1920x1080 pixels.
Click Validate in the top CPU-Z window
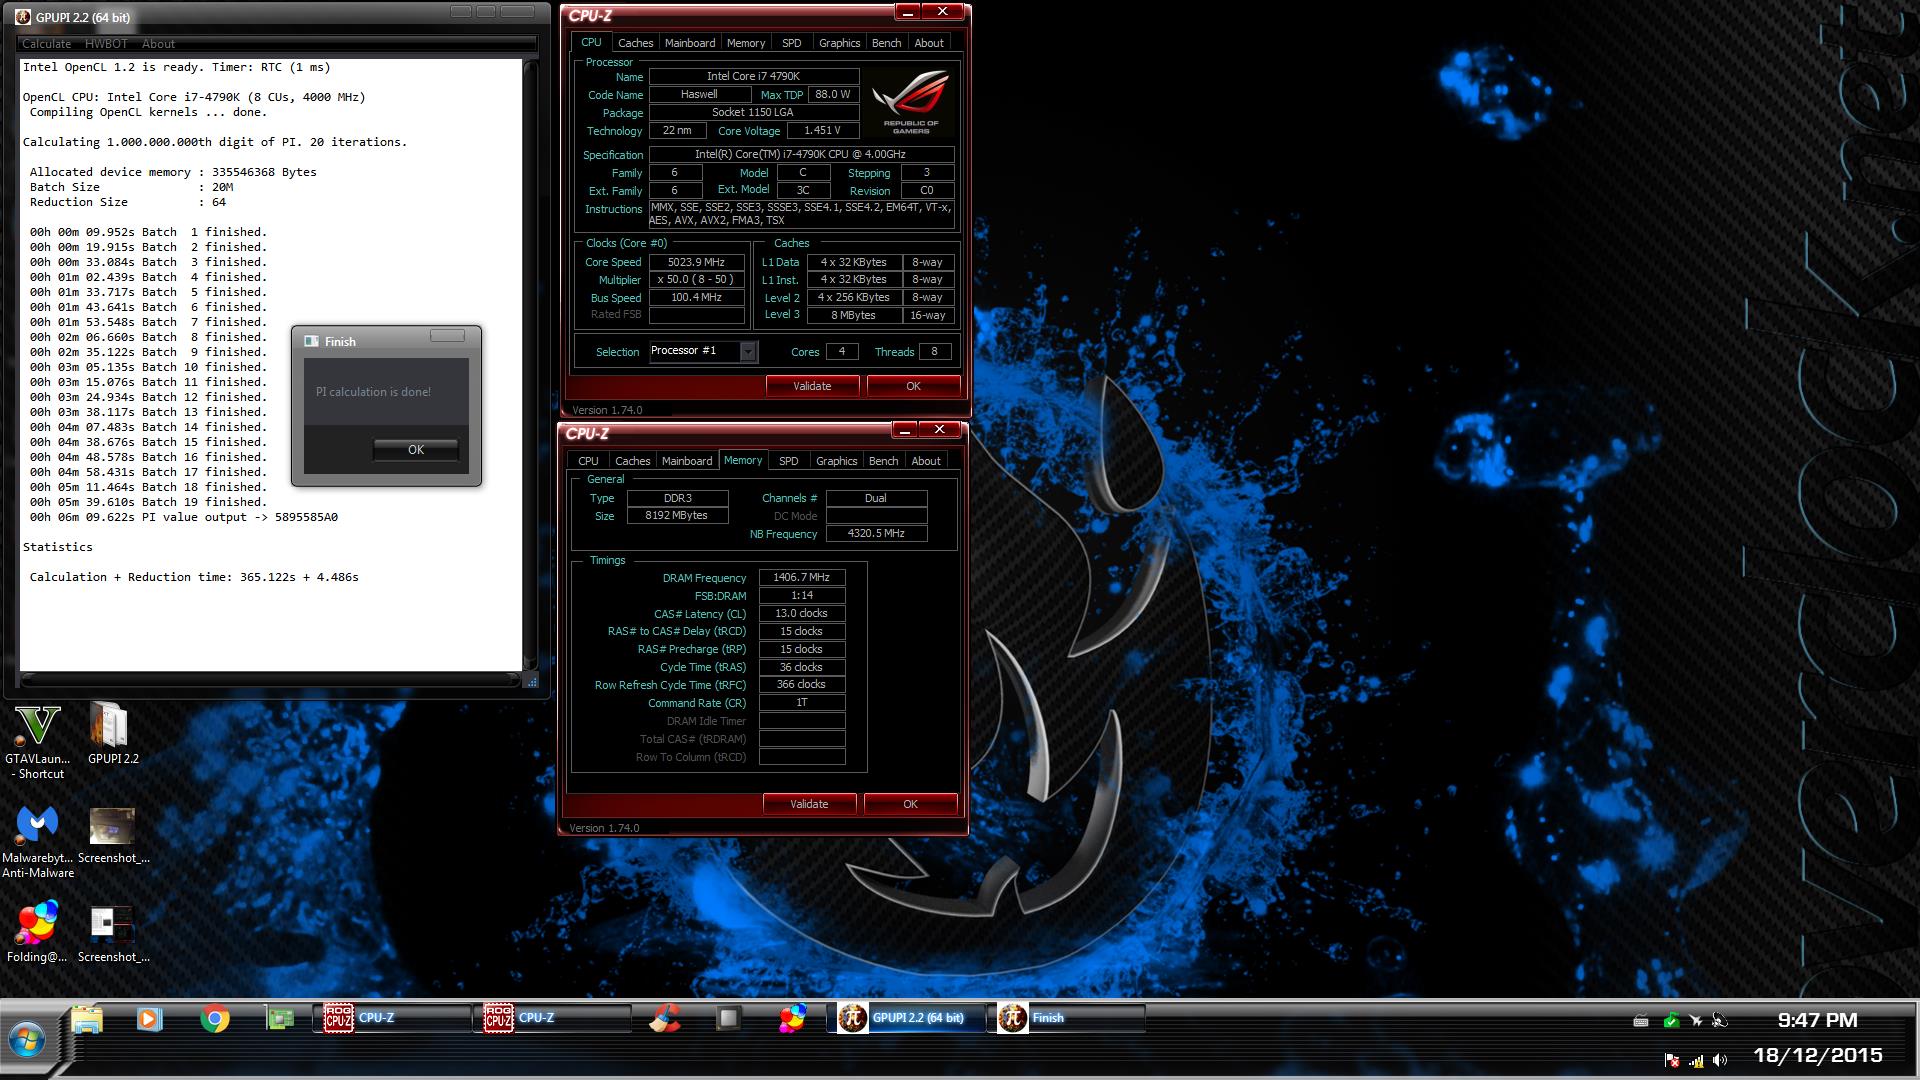(x=812, y=386)
